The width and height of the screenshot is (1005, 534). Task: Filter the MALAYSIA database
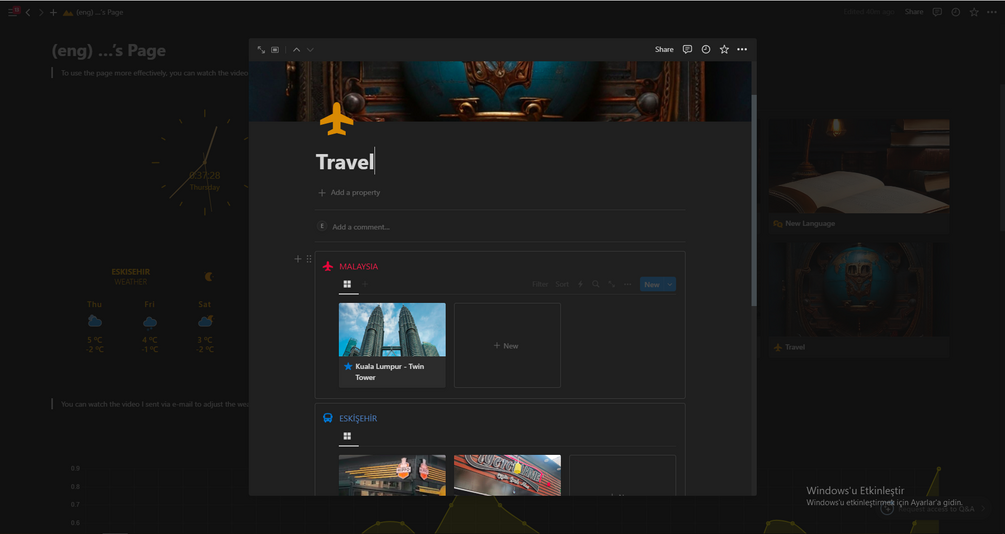[540, 284]
